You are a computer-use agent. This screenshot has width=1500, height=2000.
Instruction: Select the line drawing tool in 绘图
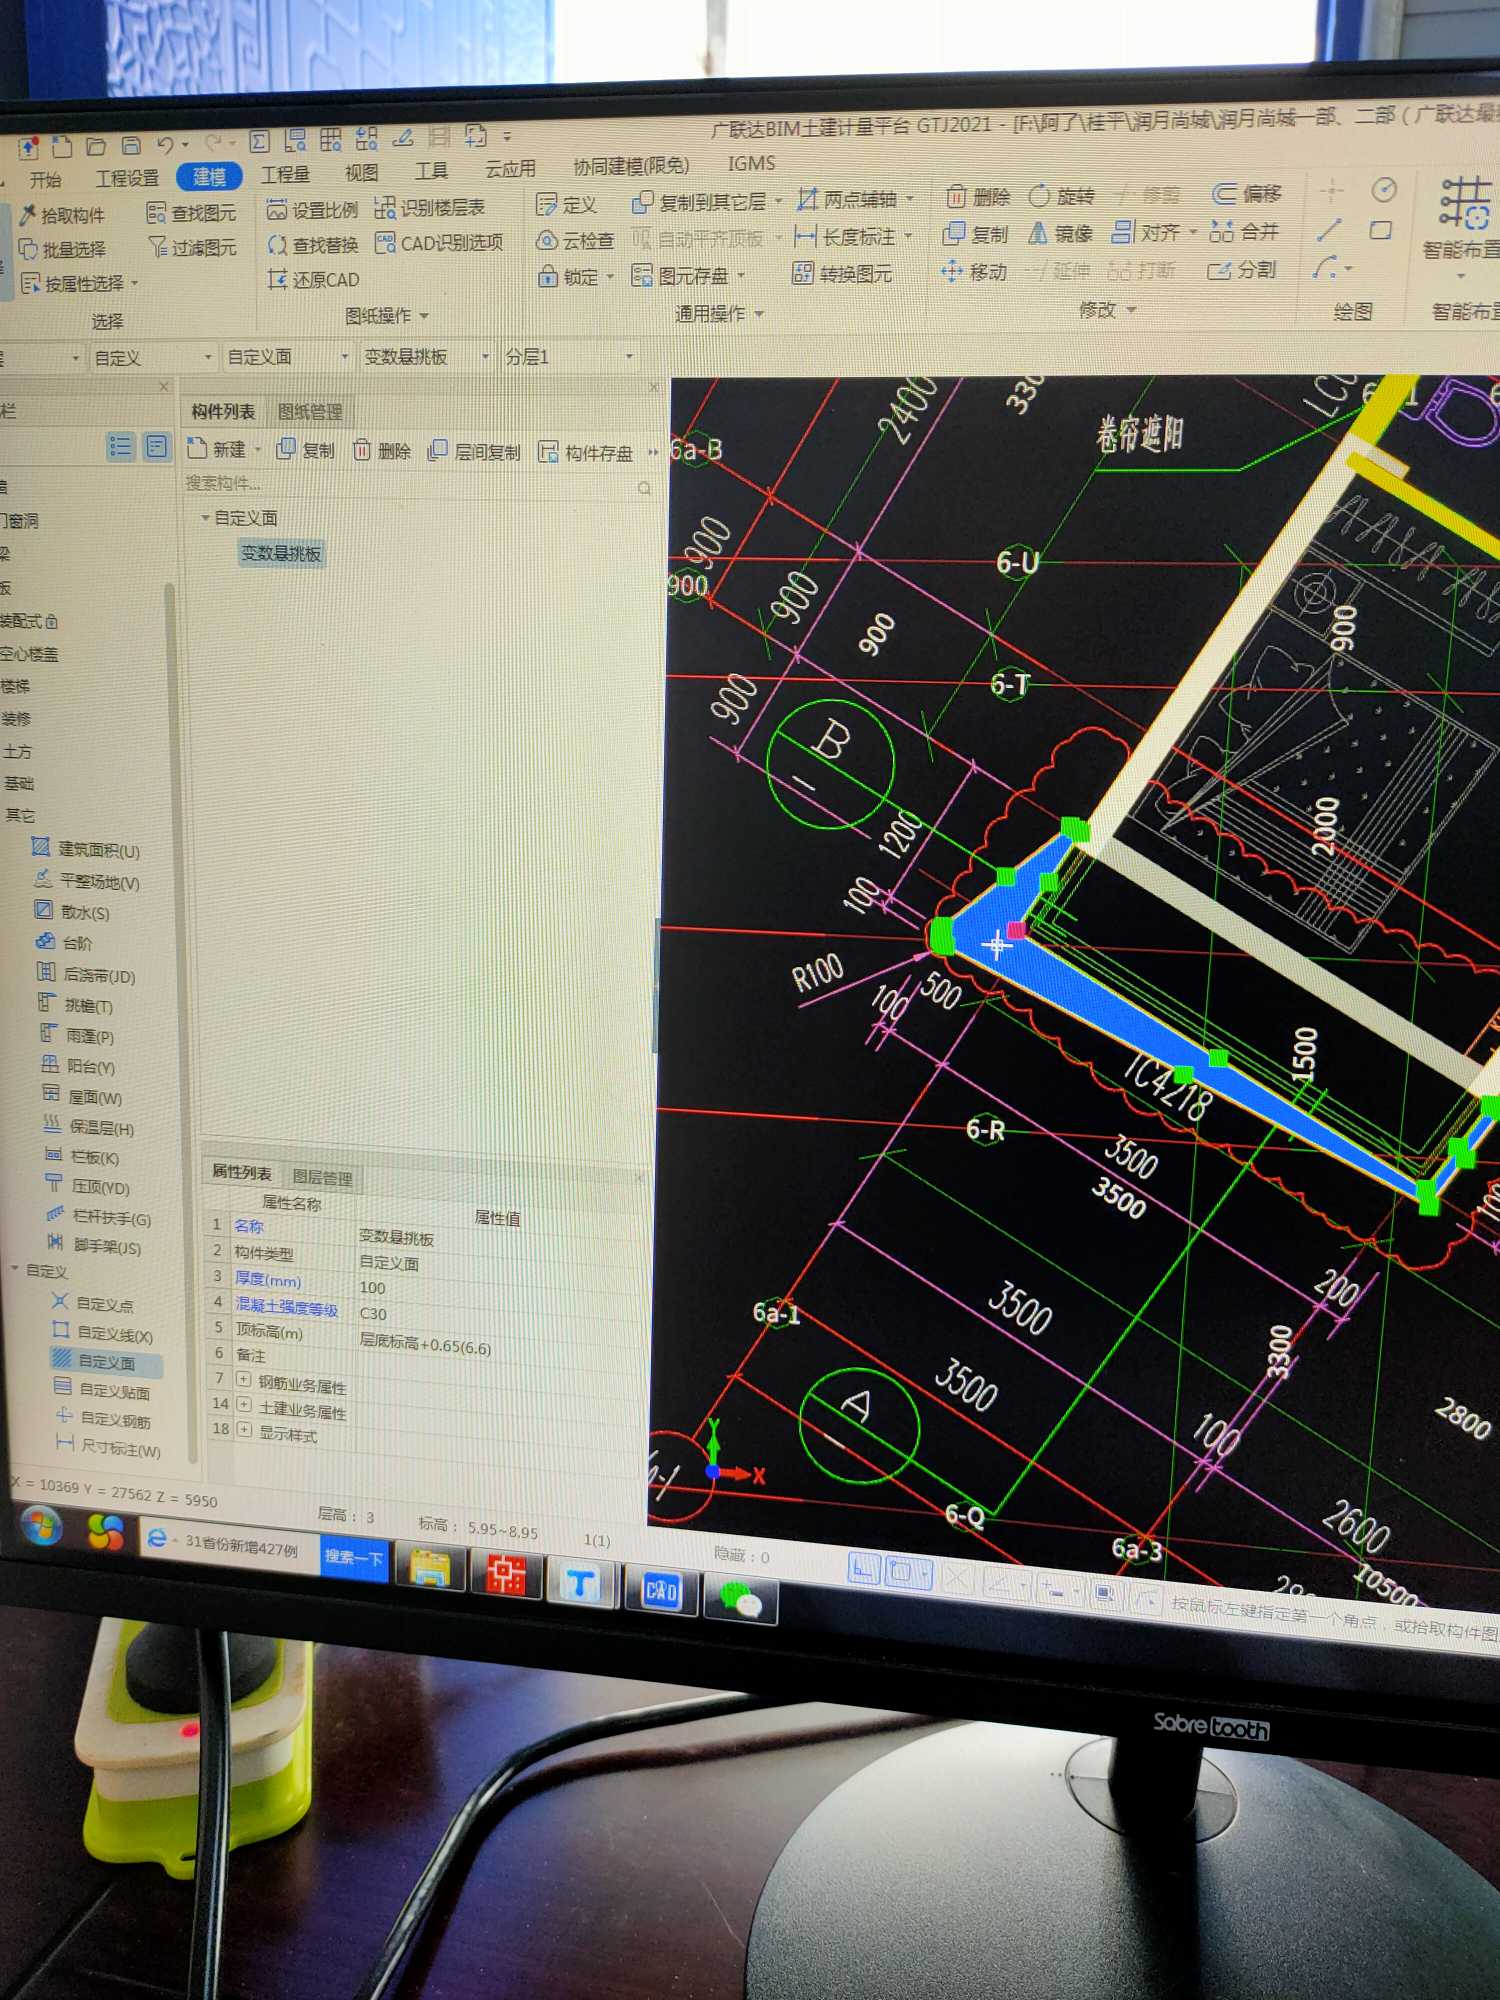click(1329, 231)
